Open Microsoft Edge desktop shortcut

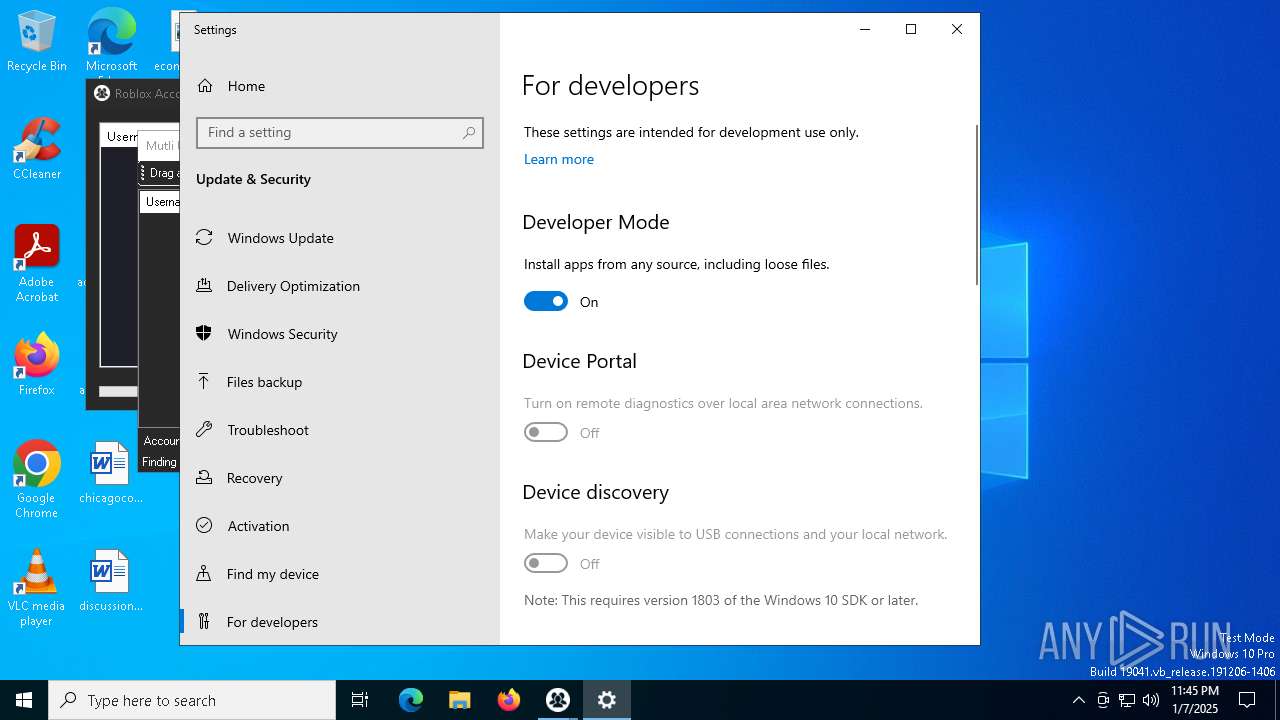[x=111, y=41]
